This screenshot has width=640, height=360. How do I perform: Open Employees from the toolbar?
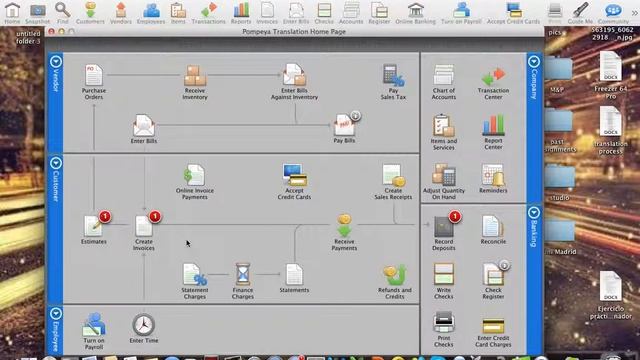click(151, 13)
